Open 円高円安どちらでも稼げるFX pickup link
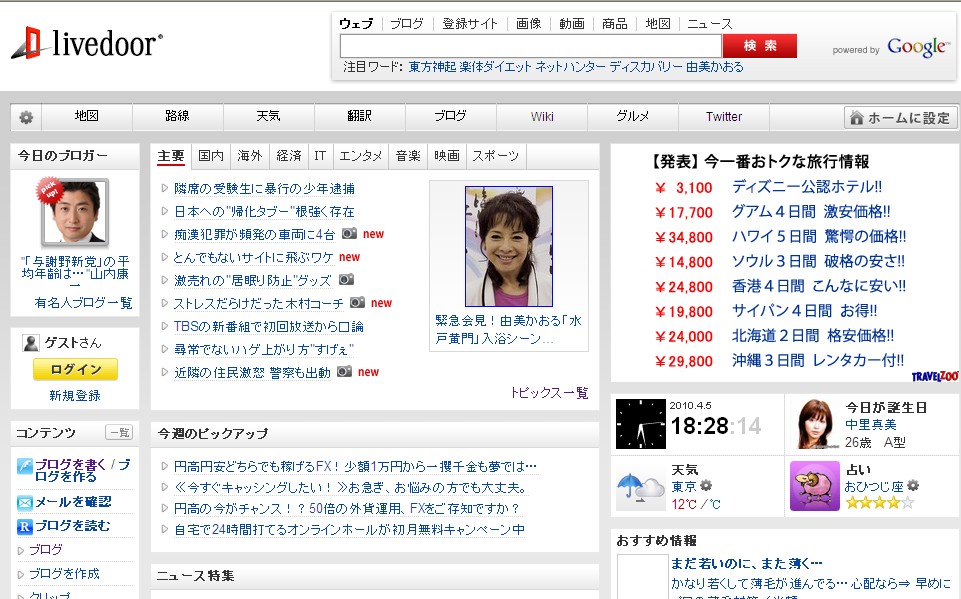 (x=355, y=466)
